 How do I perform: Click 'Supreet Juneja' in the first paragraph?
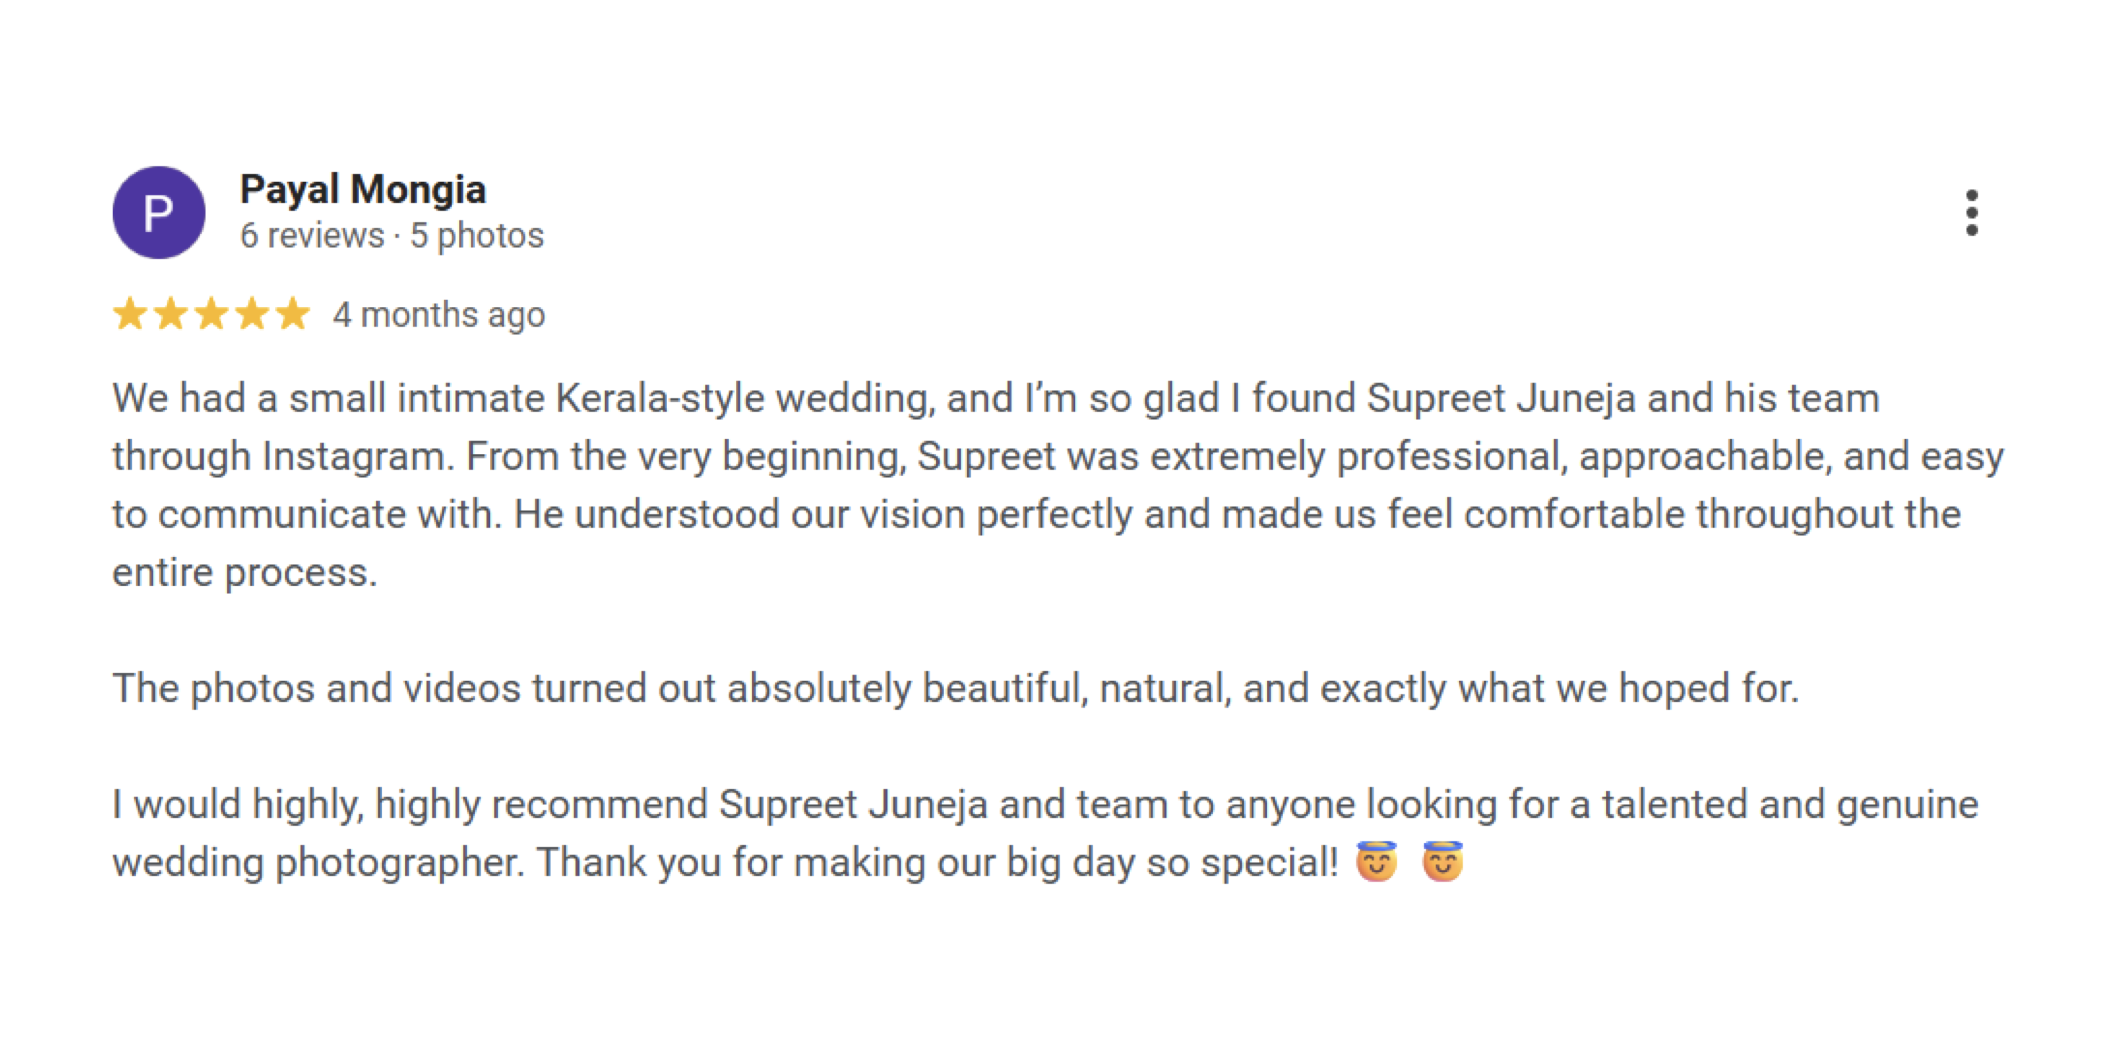(1501, 399)
